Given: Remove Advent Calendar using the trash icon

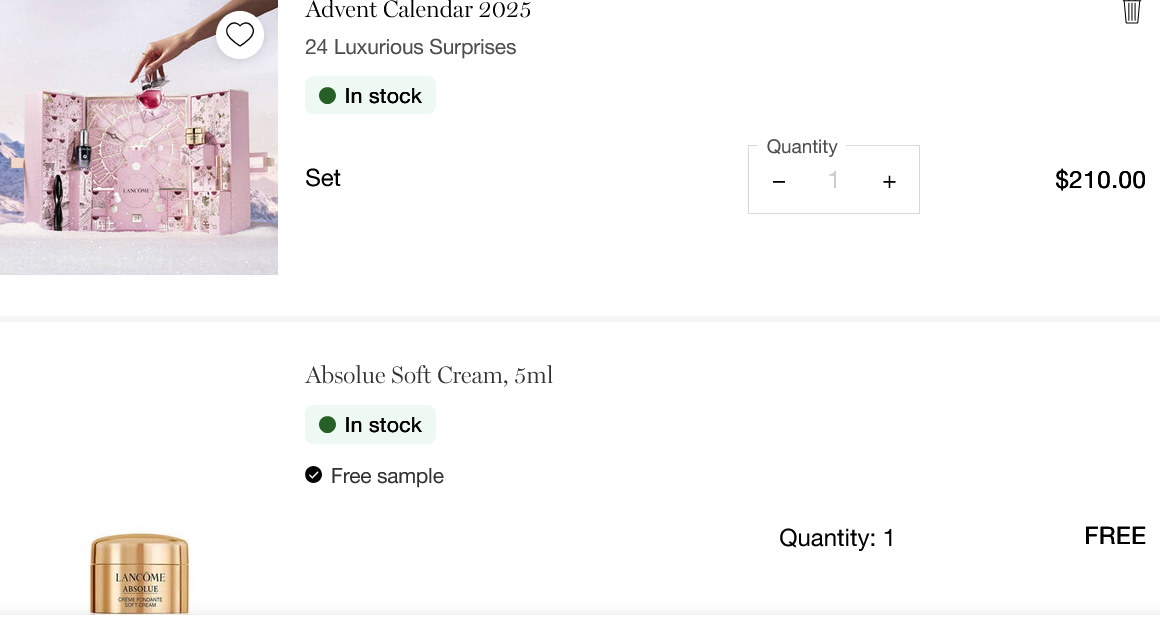Looking at the screenshot, I should [x=1131, y=11].
